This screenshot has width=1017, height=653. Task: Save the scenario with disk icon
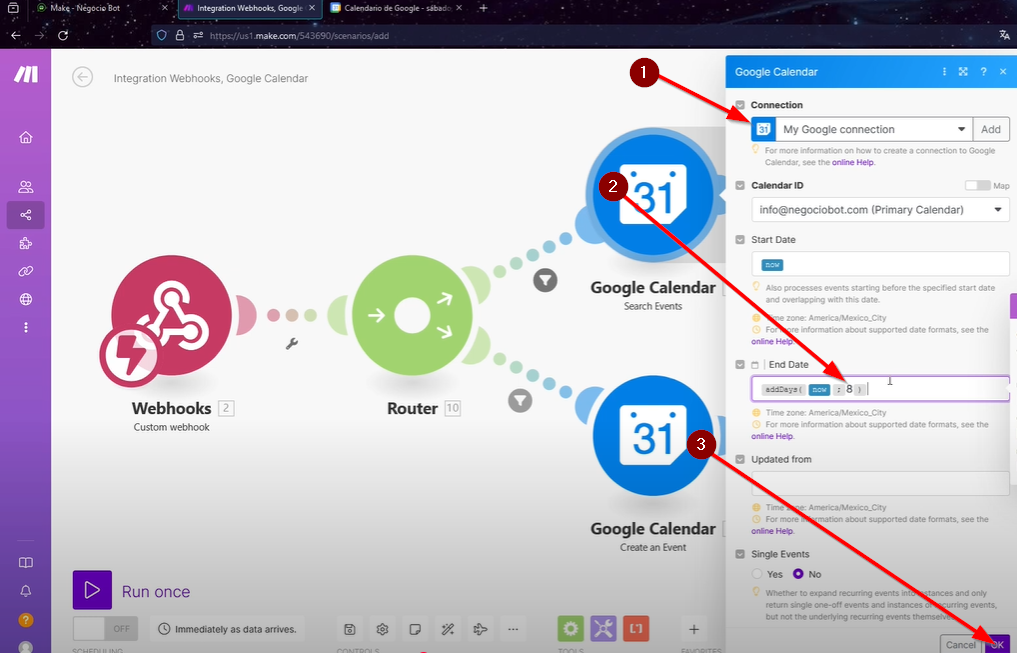[x=350, y=629]
